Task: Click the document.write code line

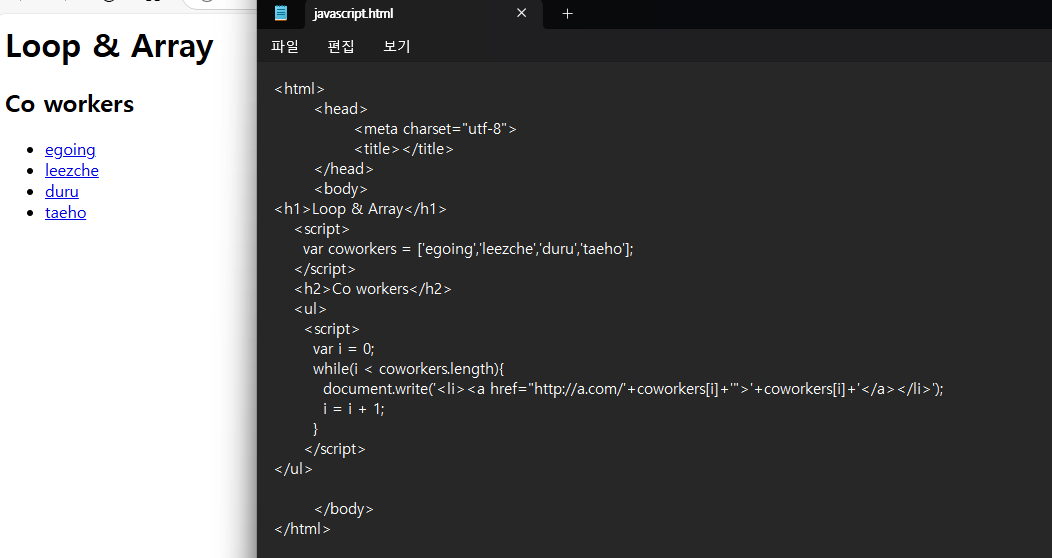Action: [x=633, y=389]
